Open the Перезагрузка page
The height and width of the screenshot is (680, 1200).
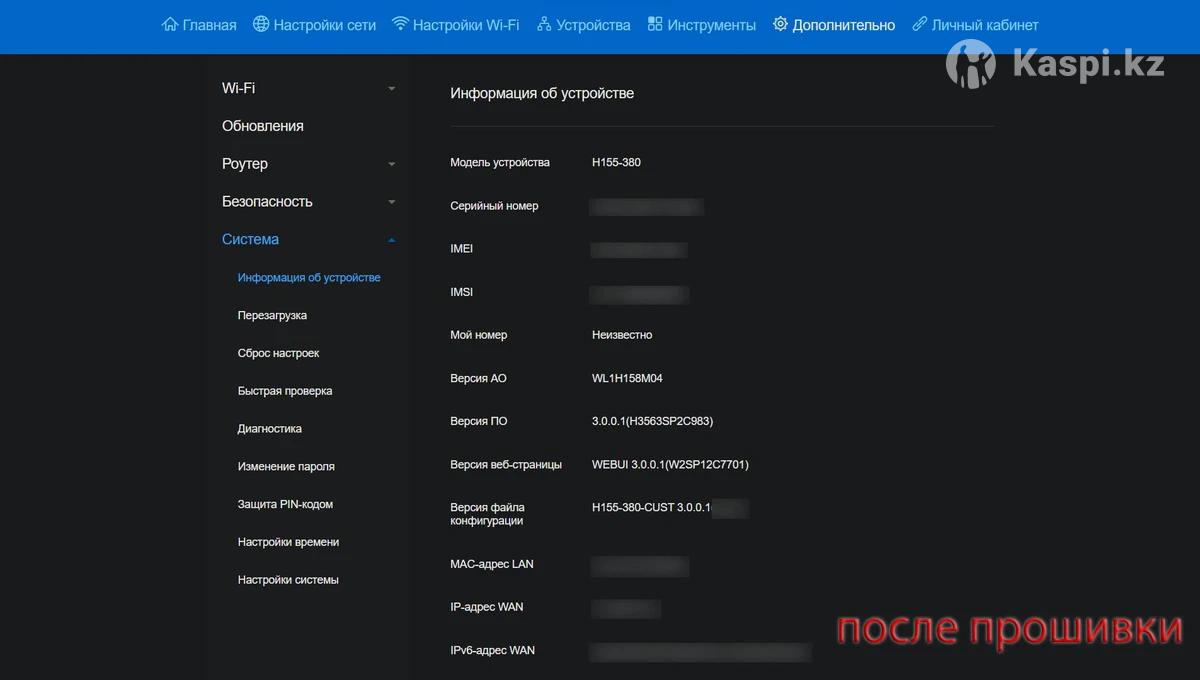coord(272,316)
